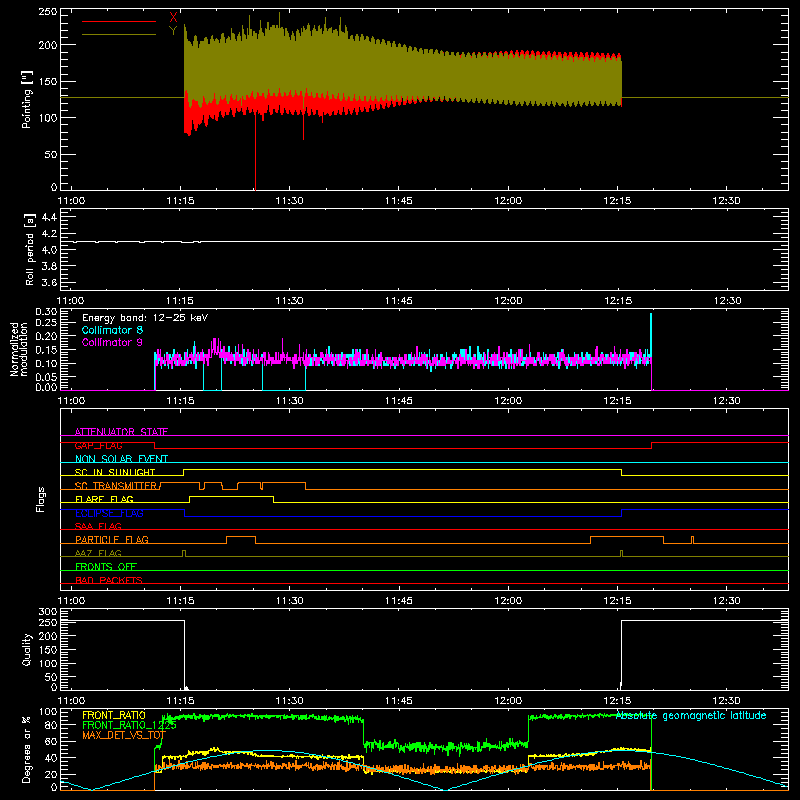Click the red downward spike near 11:25 in Pointing plot
The image size is (800, 800).
pyautogui.click(x=255, y=153)
